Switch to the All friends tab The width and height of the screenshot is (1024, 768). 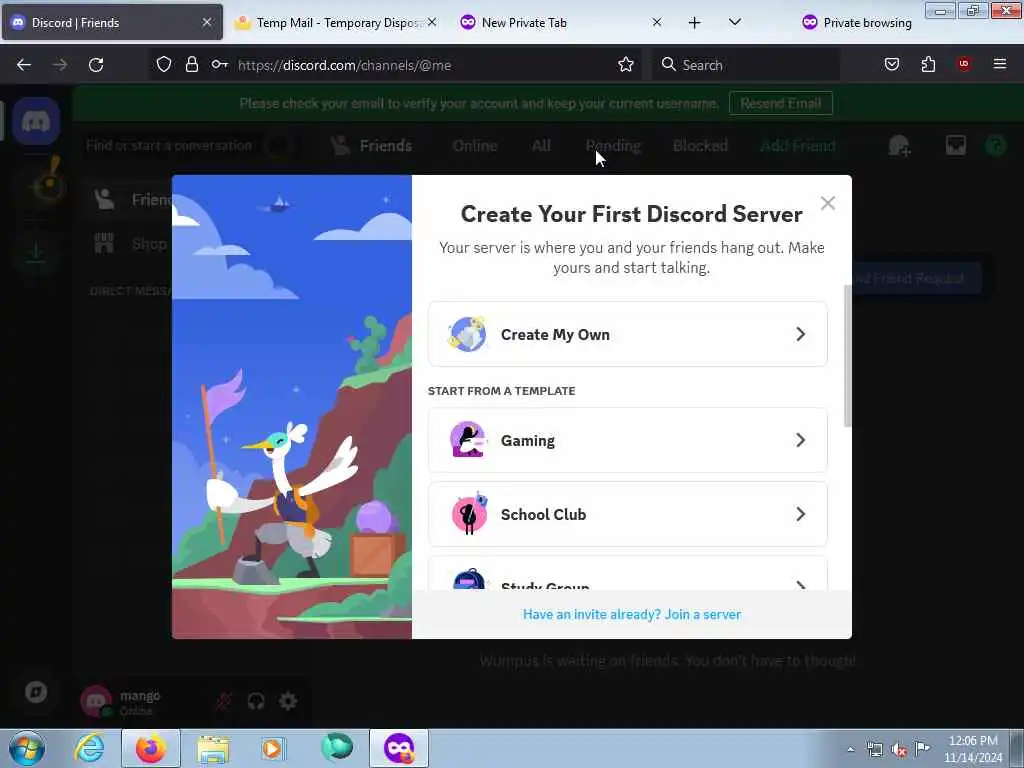tap(541, 146)
